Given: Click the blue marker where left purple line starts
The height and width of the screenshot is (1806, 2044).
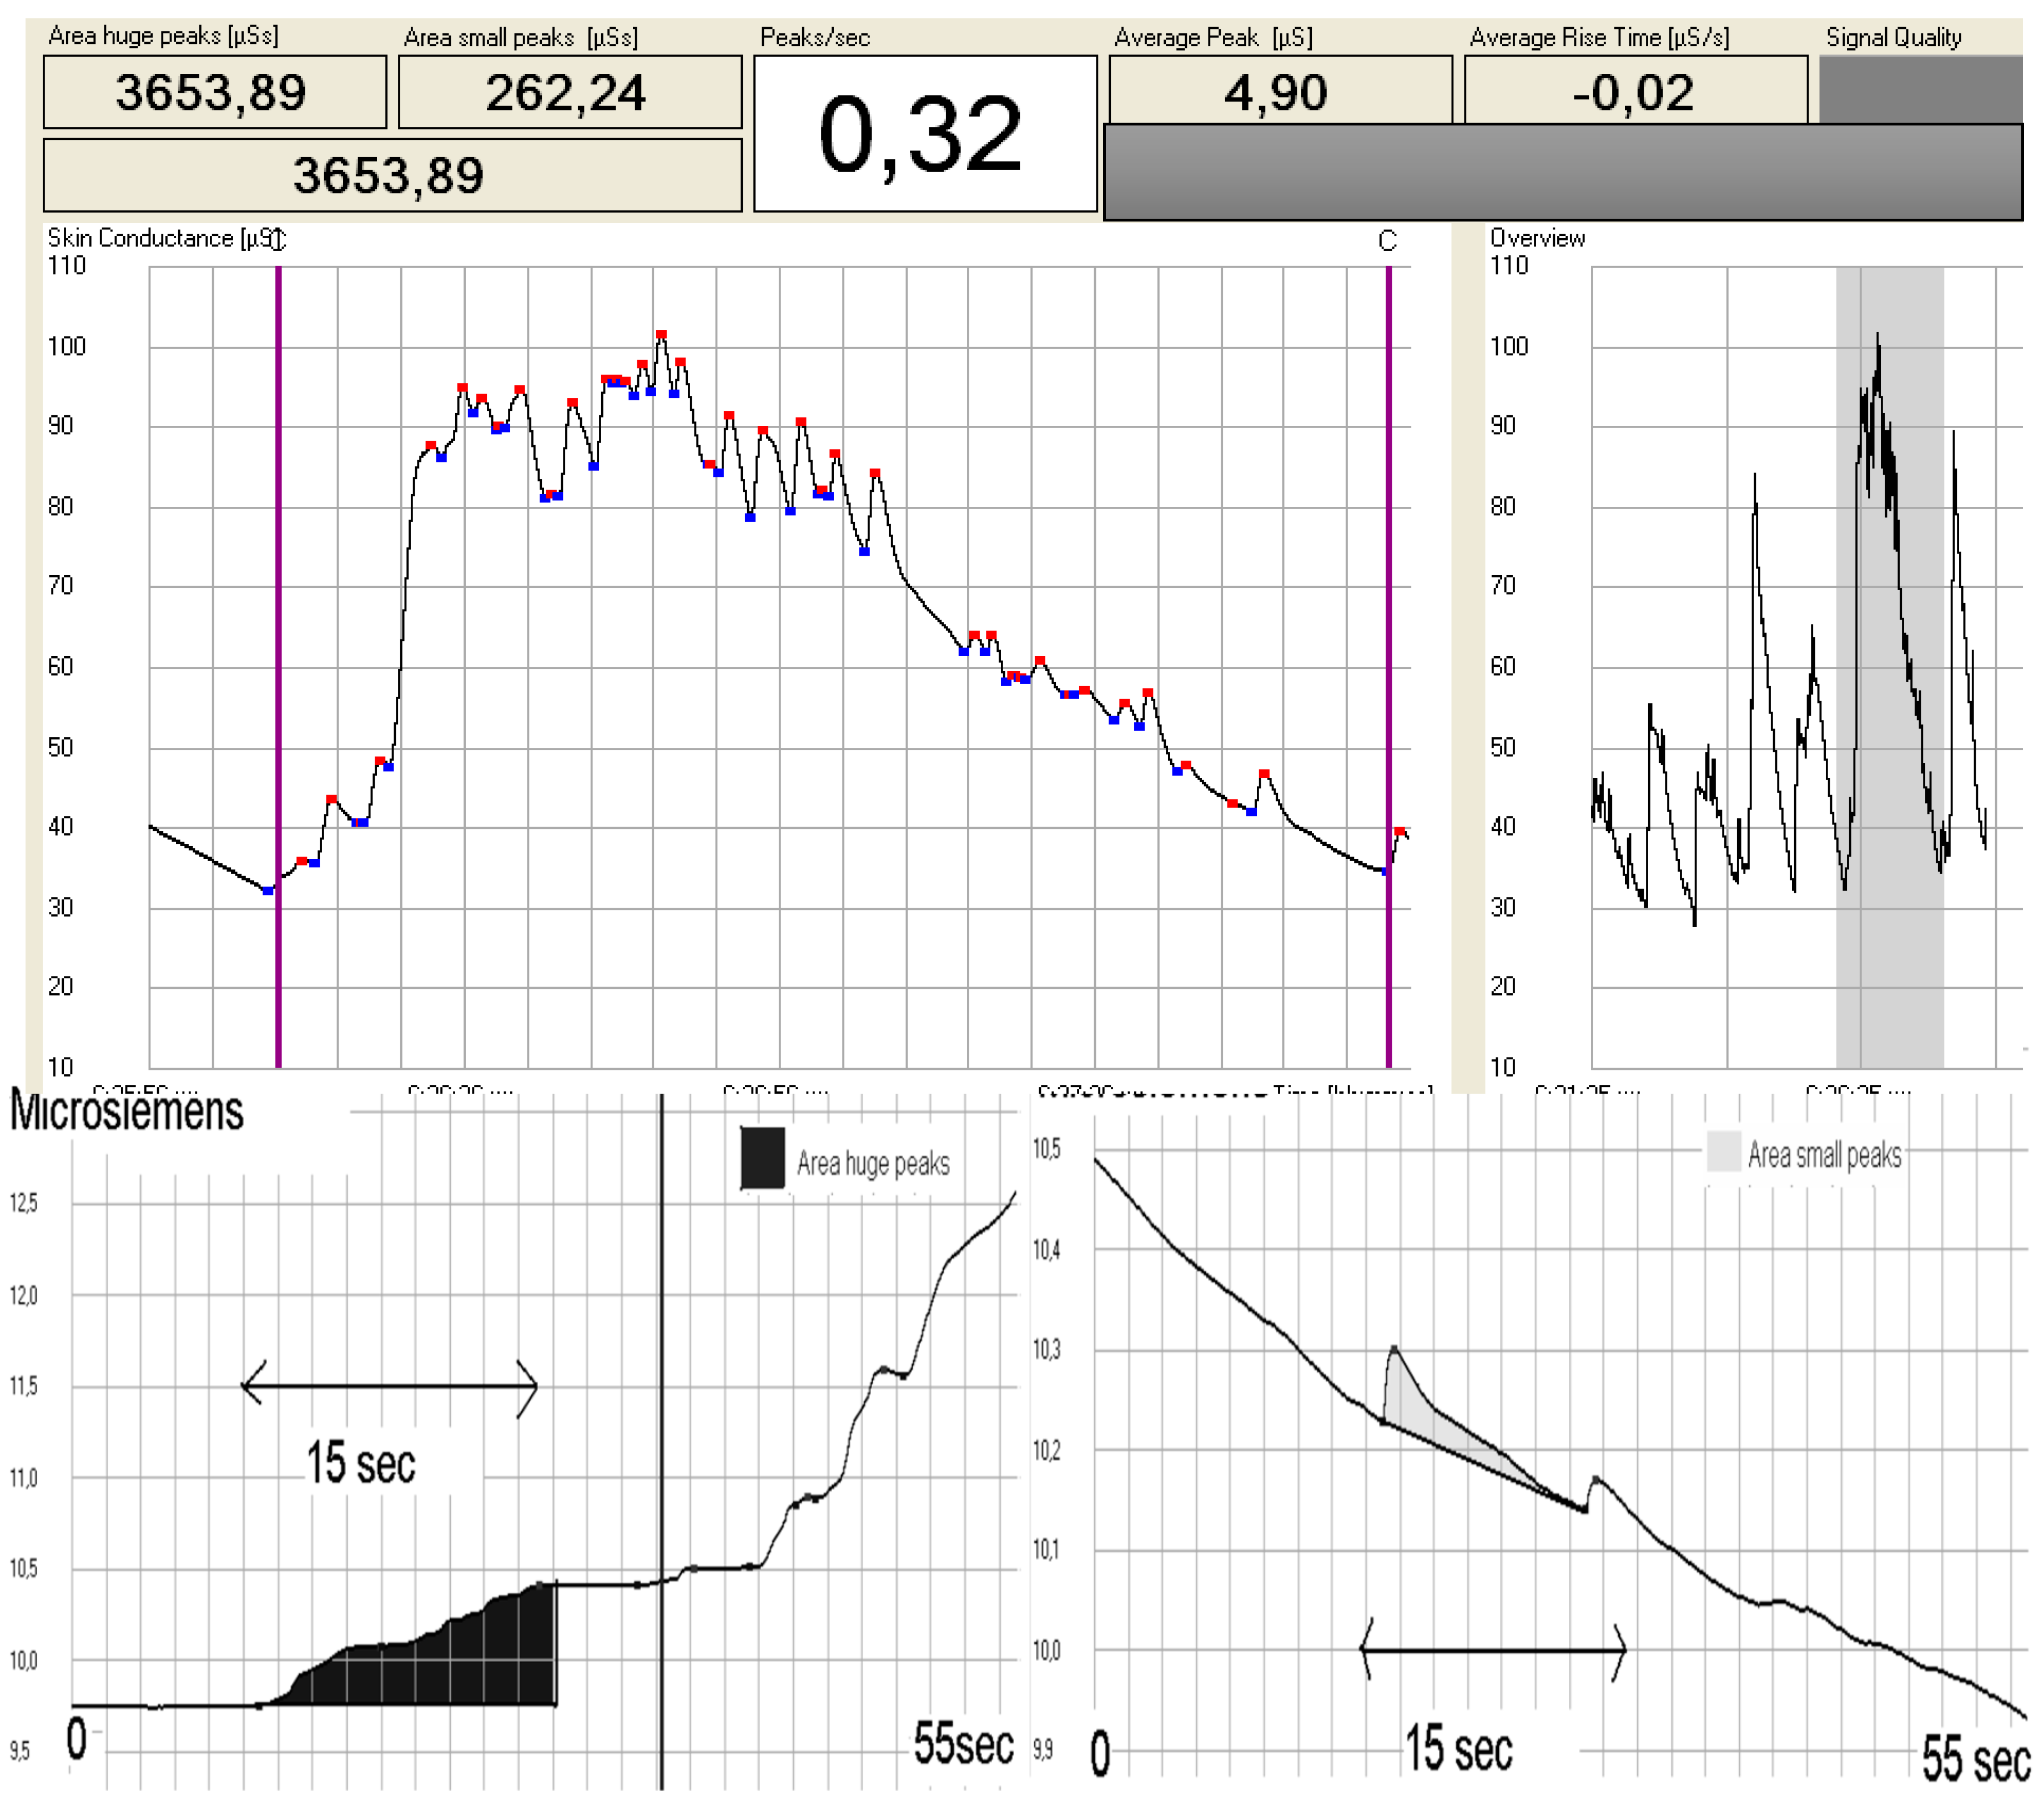Looking at the screenshot, I should tap(268, 890).
